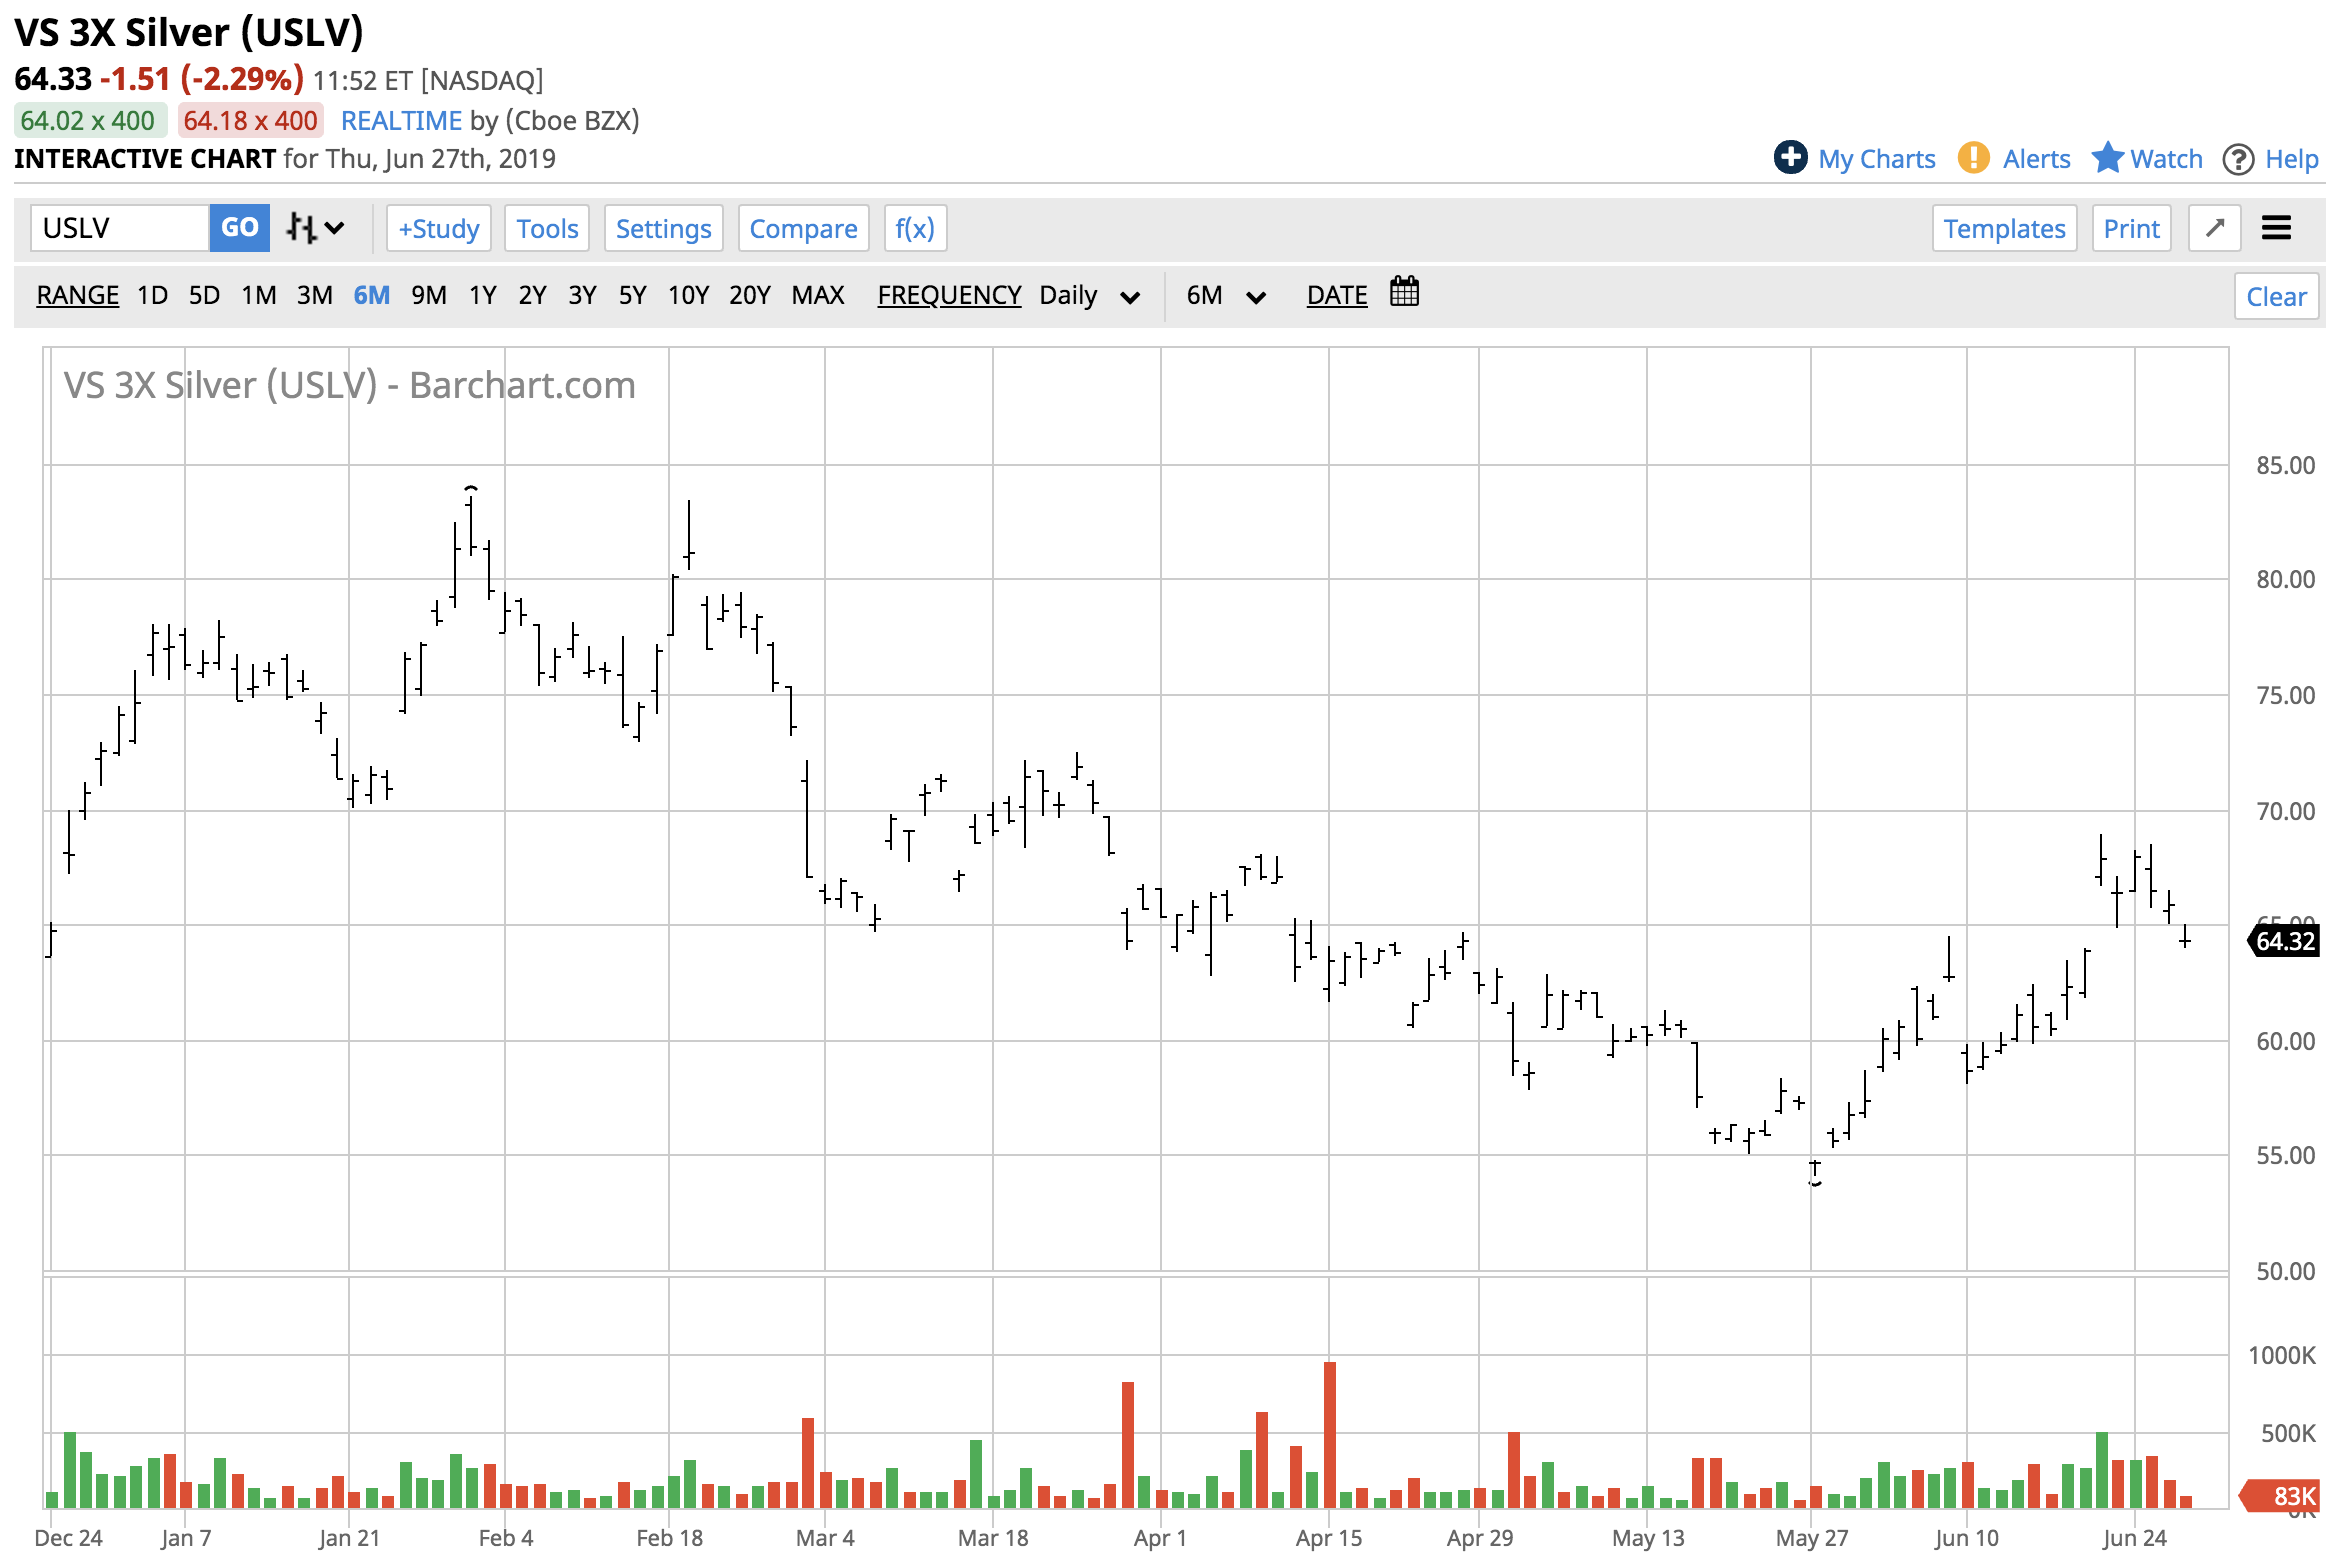The width and height of the screenshot is (2332, 1554).
Task: Click the Watch star icon
Action: (2107, 158)
